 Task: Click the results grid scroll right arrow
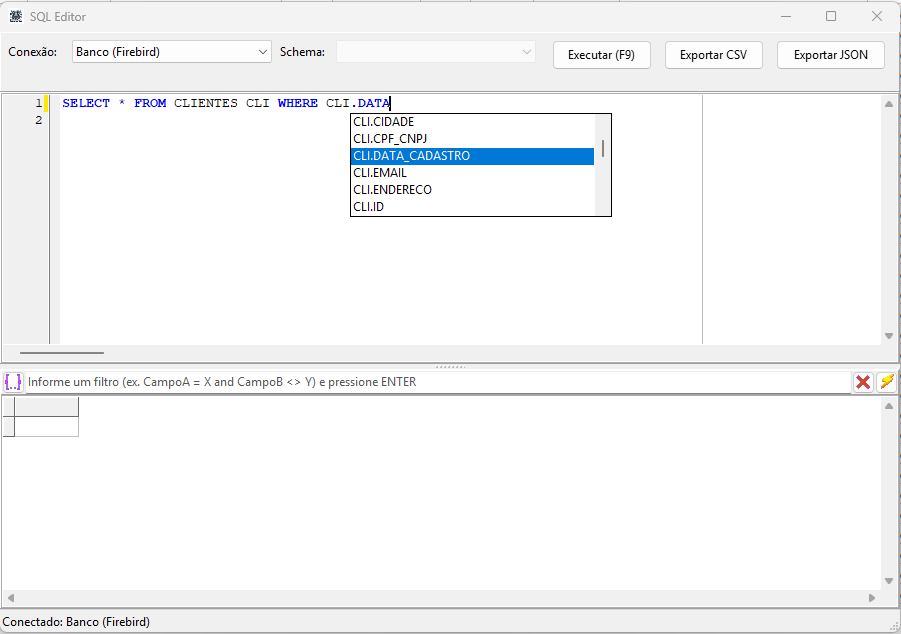pos(872,598)
